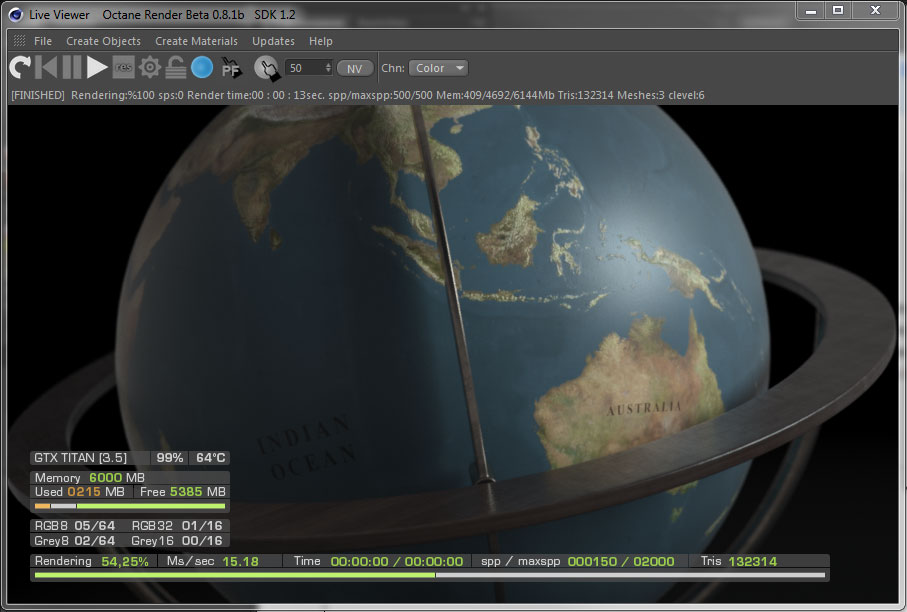907x612 pixels.
Task: Click the 'Rendering 54,25%' overlay readout
Action: coord(91,561)
